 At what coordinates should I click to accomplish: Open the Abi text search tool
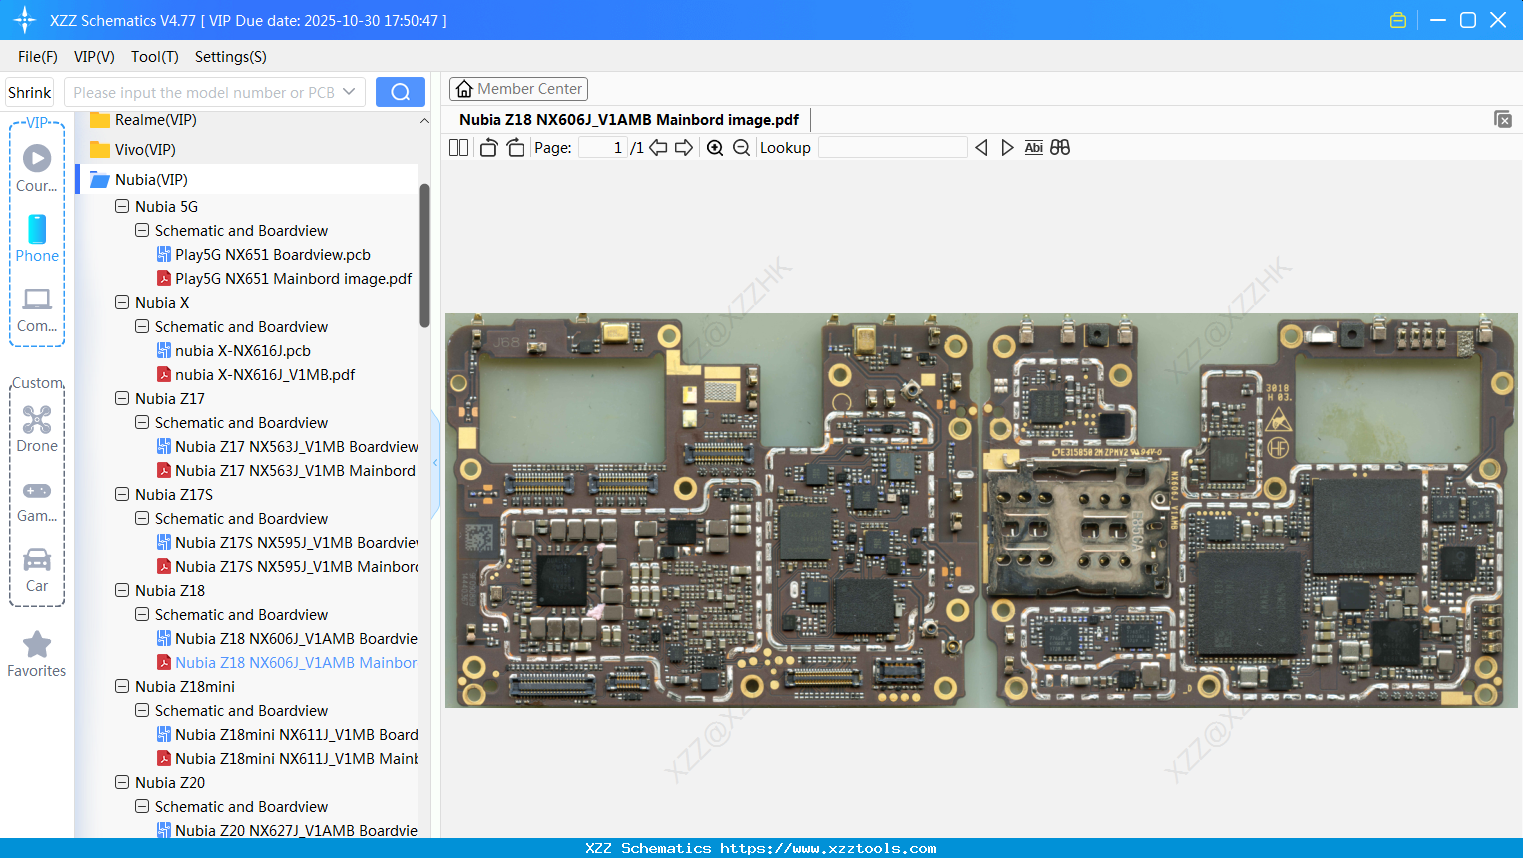click(1033, 147)
